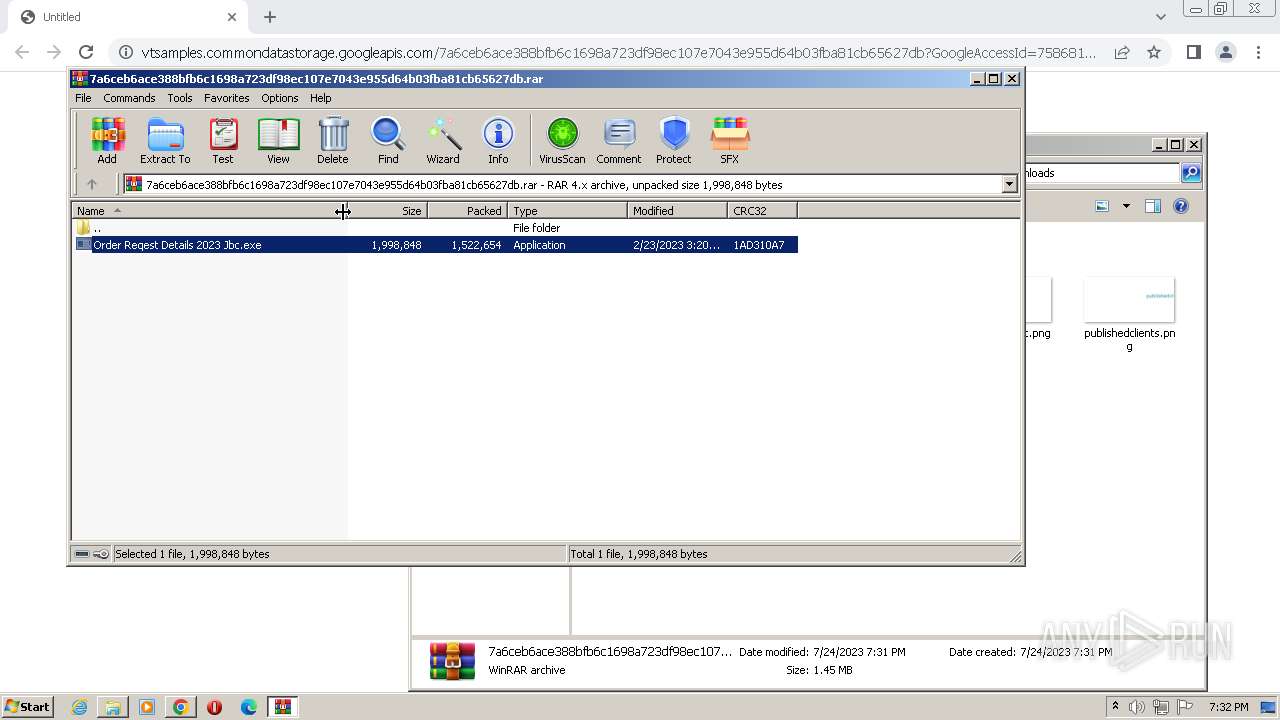Show hidden tray icons arrow

[1115, 706]
